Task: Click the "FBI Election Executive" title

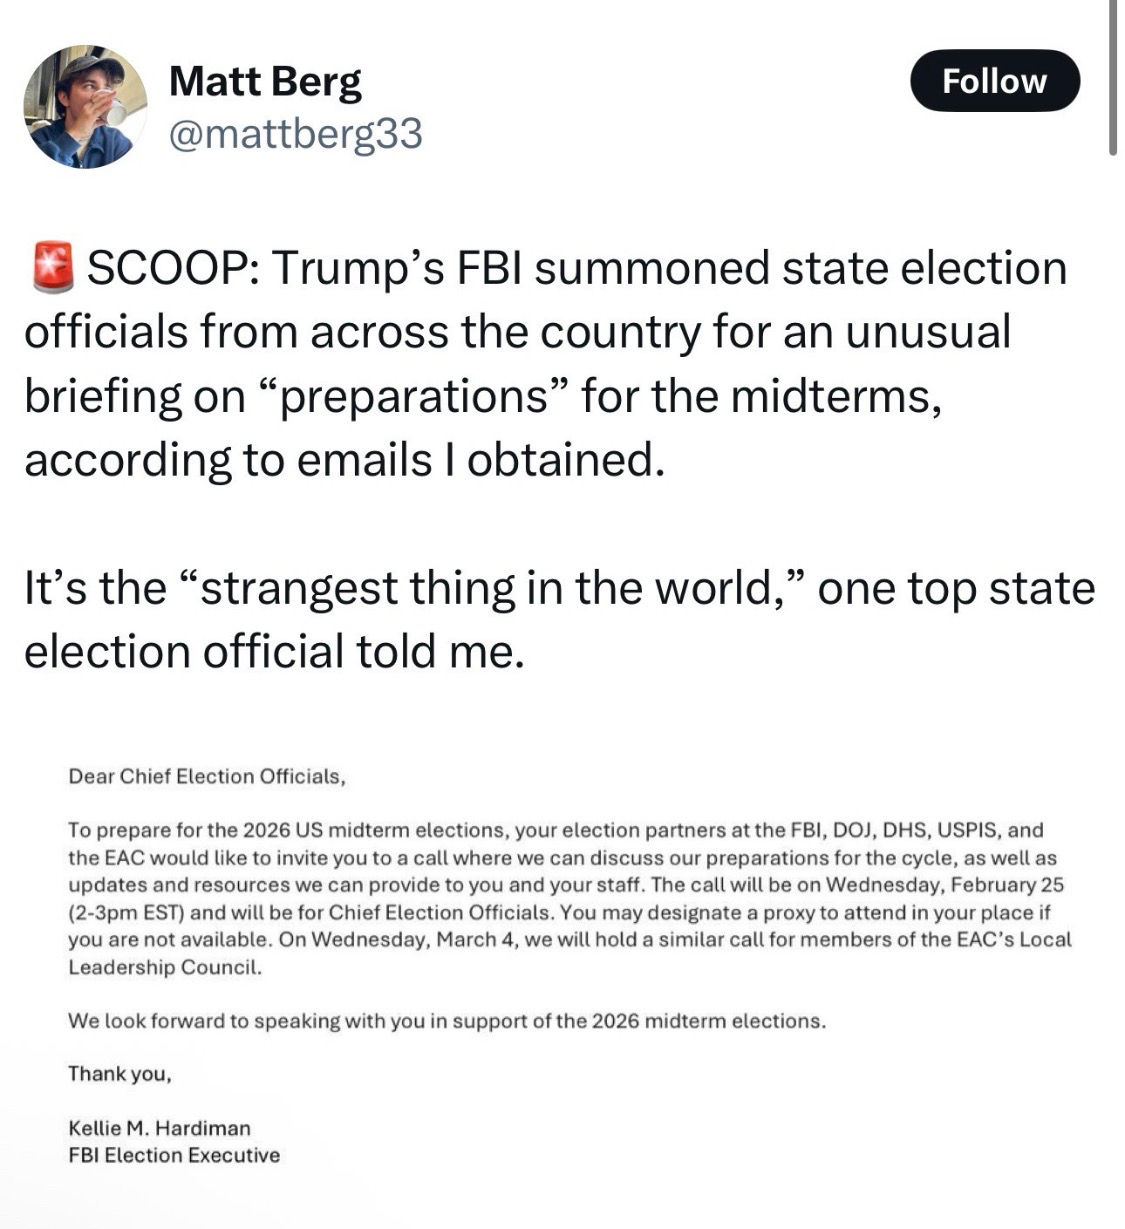Action: (x=174, y=1155)
